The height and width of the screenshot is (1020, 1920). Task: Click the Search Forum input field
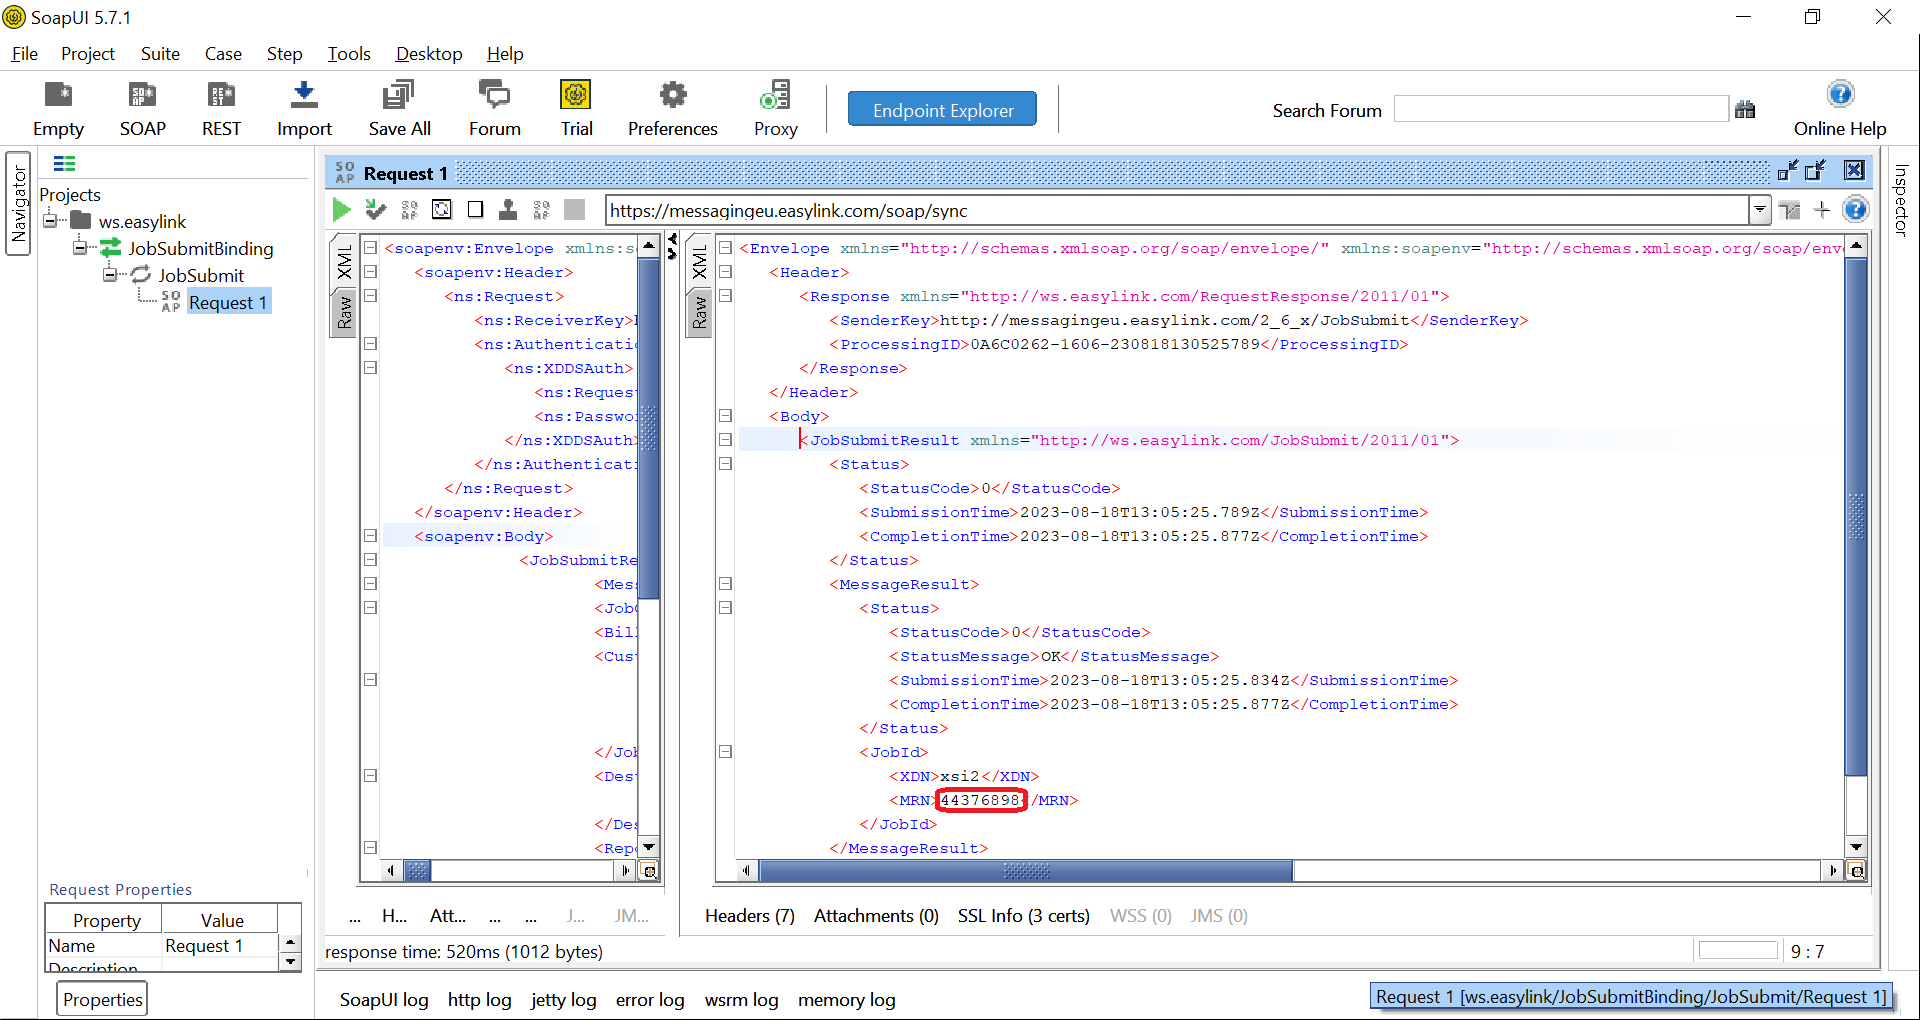[x=1560, y=110]
